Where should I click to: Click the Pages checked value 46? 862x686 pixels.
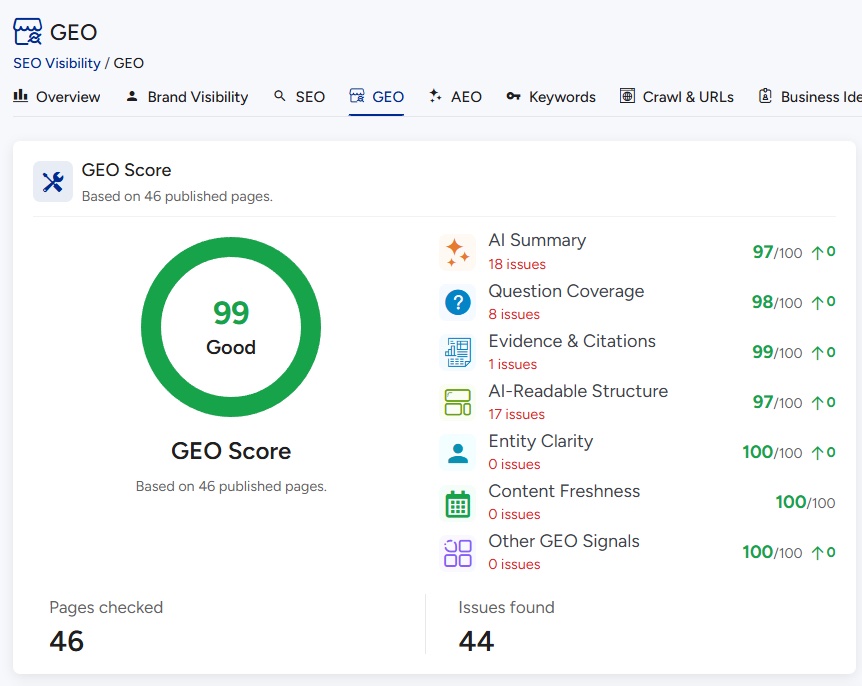(x=67, y=641)
